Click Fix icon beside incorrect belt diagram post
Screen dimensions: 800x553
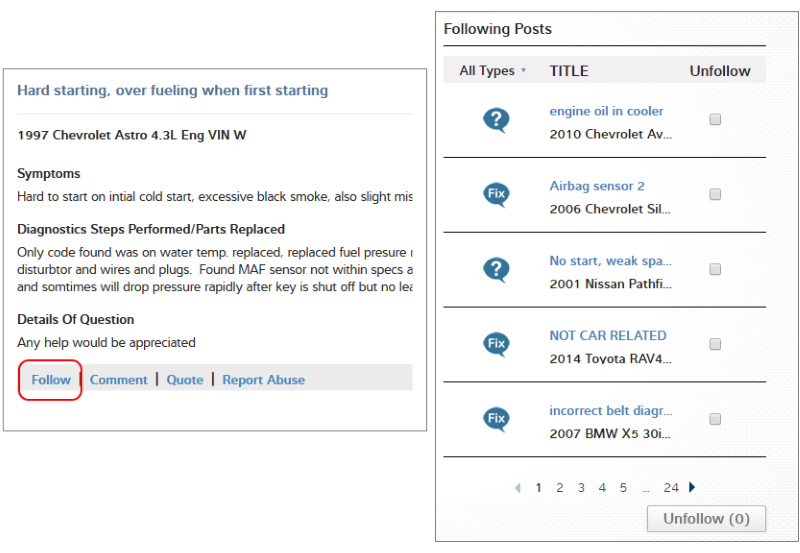[496, 419]
